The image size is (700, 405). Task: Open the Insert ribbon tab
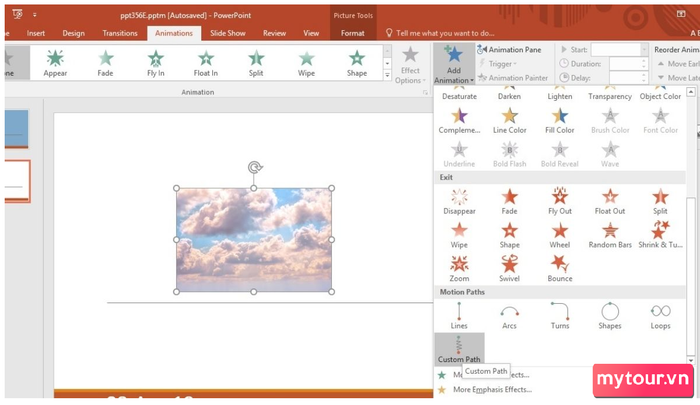pos(36,33)
